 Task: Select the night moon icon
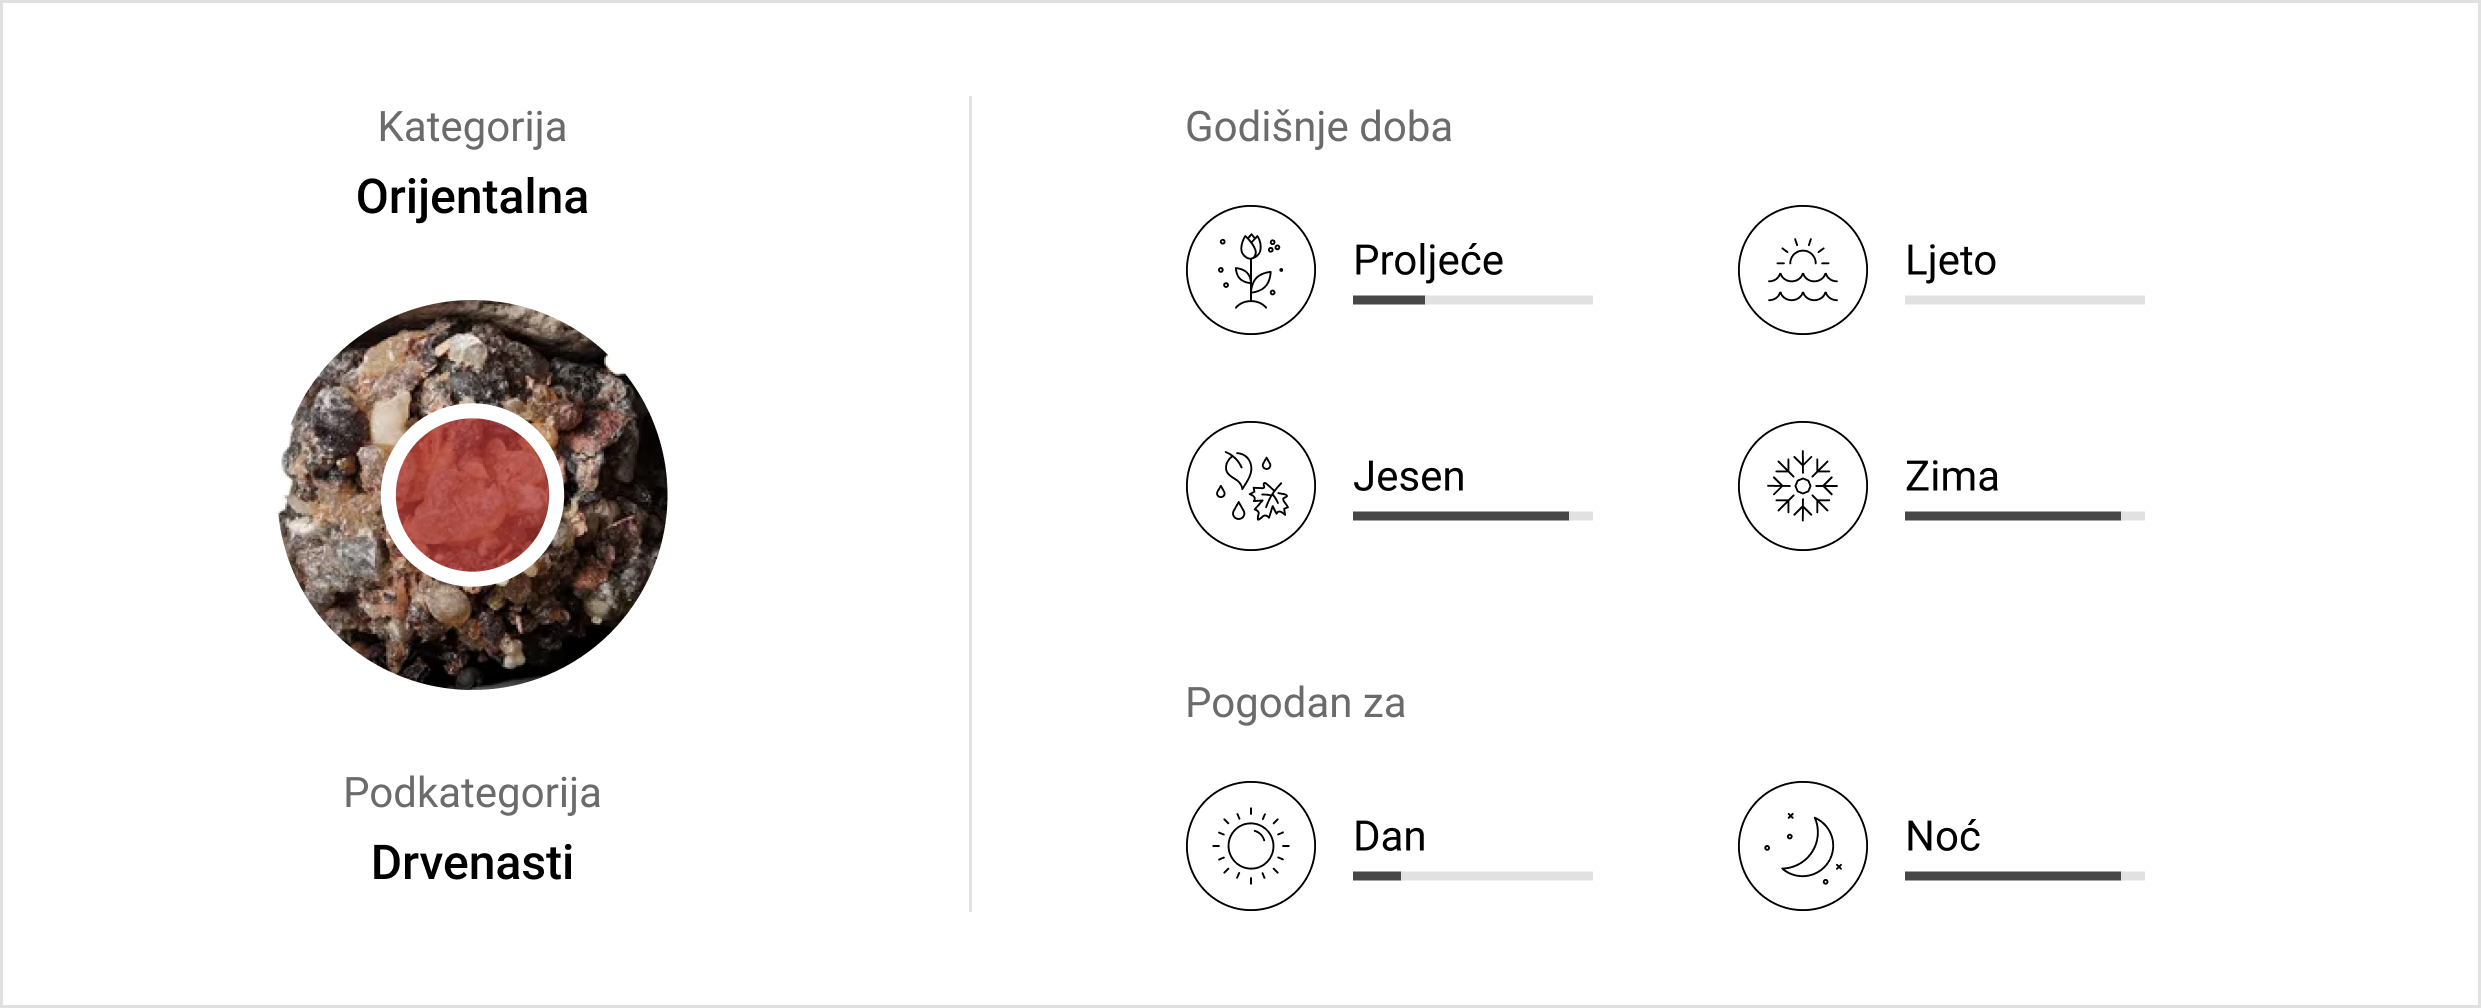click(x=1802, y=846)
